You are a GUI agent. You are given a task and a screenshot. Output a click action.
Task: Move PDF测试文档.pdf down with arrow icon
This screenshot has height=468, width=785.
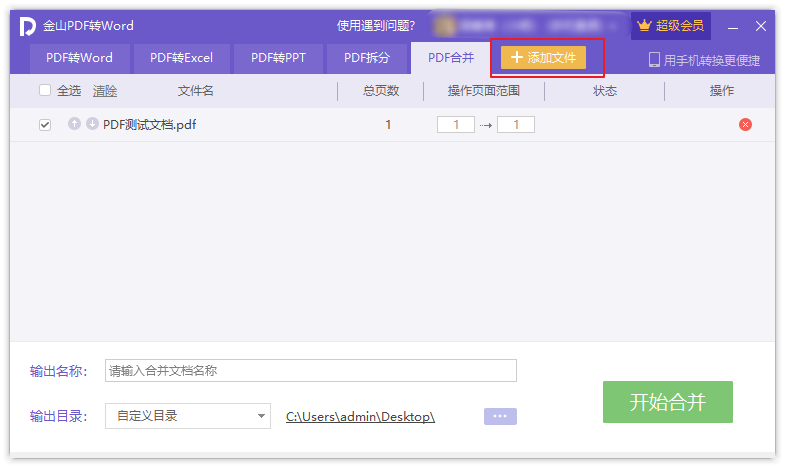coord(92,124)
